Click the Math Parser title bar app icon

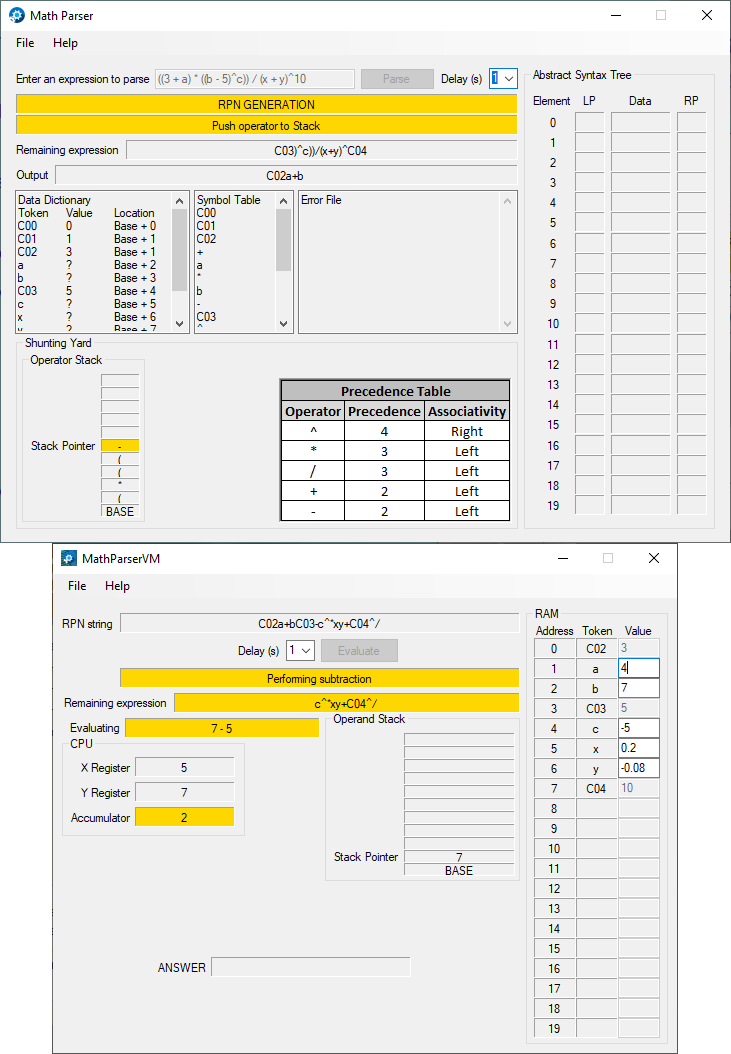tap(17, 15)
